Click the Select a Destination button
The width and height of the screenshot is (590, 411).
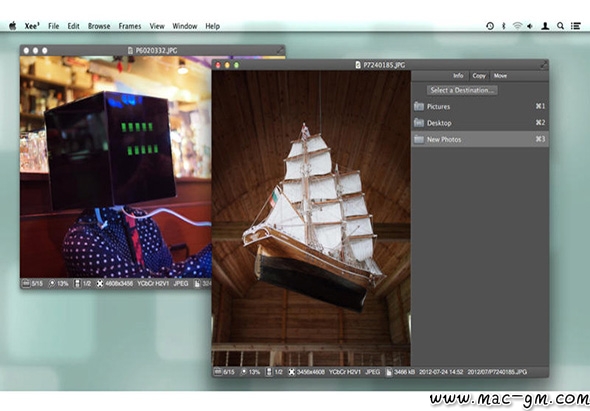click(x=462, y=90)
